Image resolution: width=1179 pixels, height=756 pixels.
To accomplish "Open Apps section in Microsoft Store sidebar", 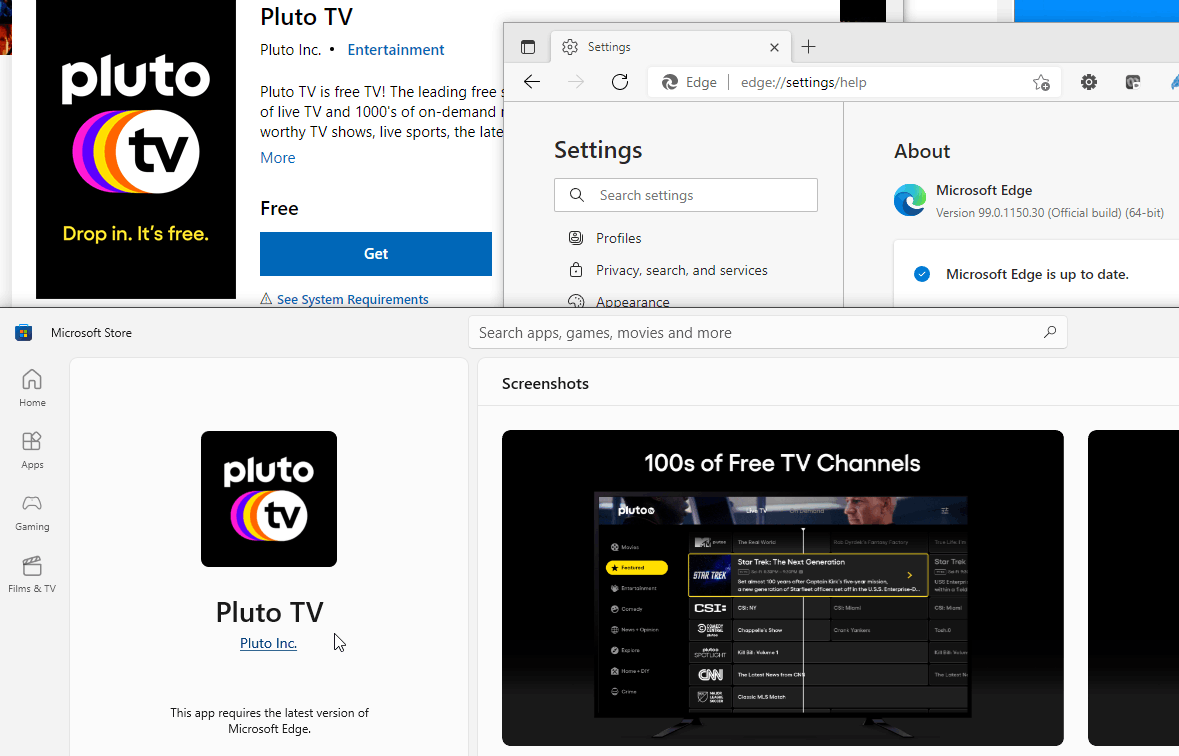I will click(32, 451).
